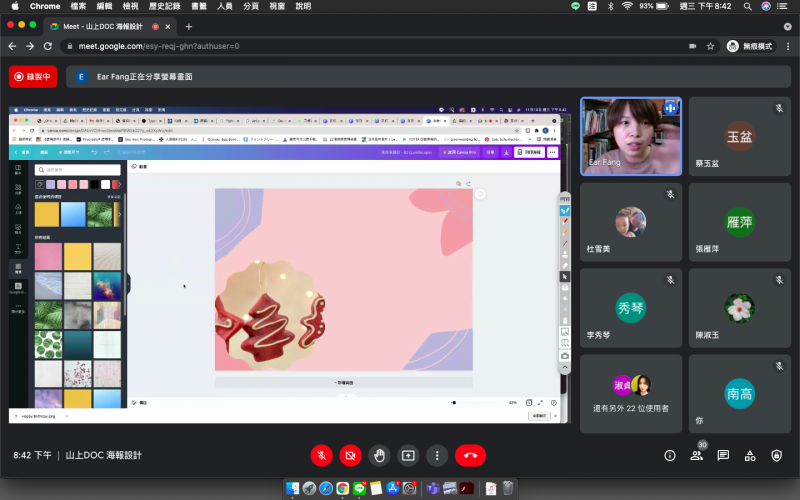Open the 無痕模式 profile dropdown
Image resolution: width=800 pixels, height=500 pixels.
pyautogui.click(x=751, y=46)
